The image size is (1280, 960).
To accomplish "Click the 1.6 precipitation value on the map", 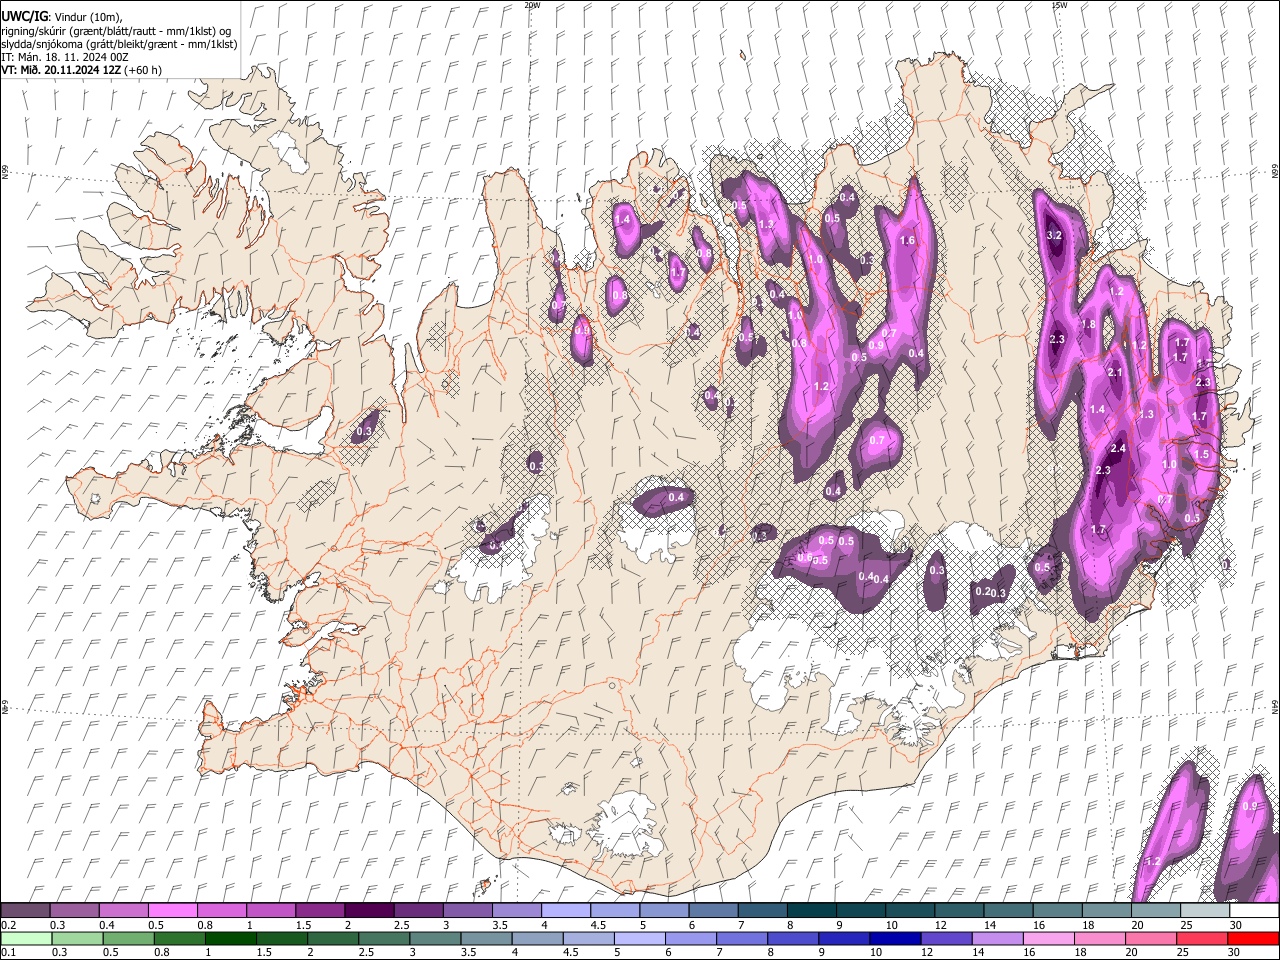I will point(908,241).
